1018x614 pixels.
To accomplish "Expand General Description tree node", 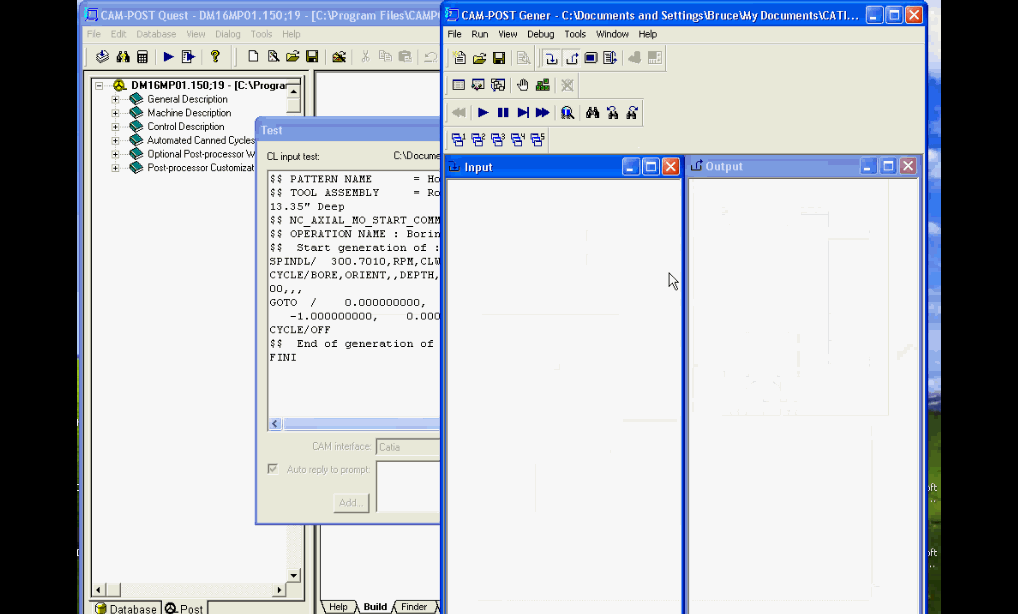I will pyautogui.click(x=115, y=99).
